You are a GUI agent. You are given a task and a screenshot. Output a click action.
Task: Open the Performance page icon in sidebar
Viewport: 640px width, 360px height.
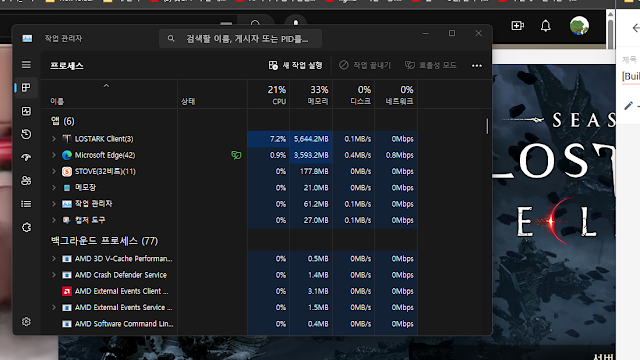pyautogui.click(x=26, y=111)
